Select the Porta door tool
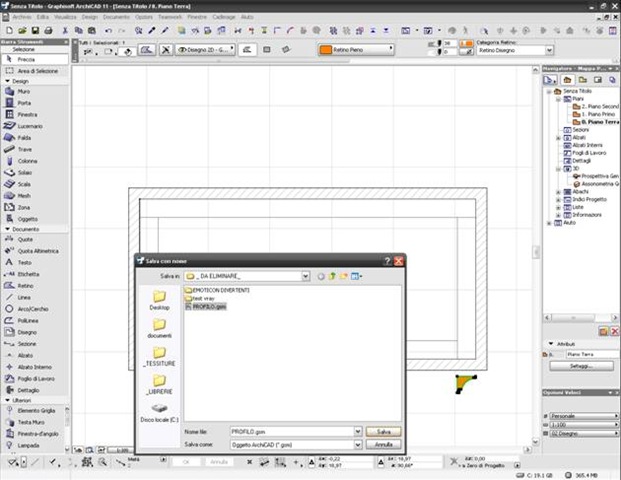This screenshot has width=621, height=480. (24, 103)
